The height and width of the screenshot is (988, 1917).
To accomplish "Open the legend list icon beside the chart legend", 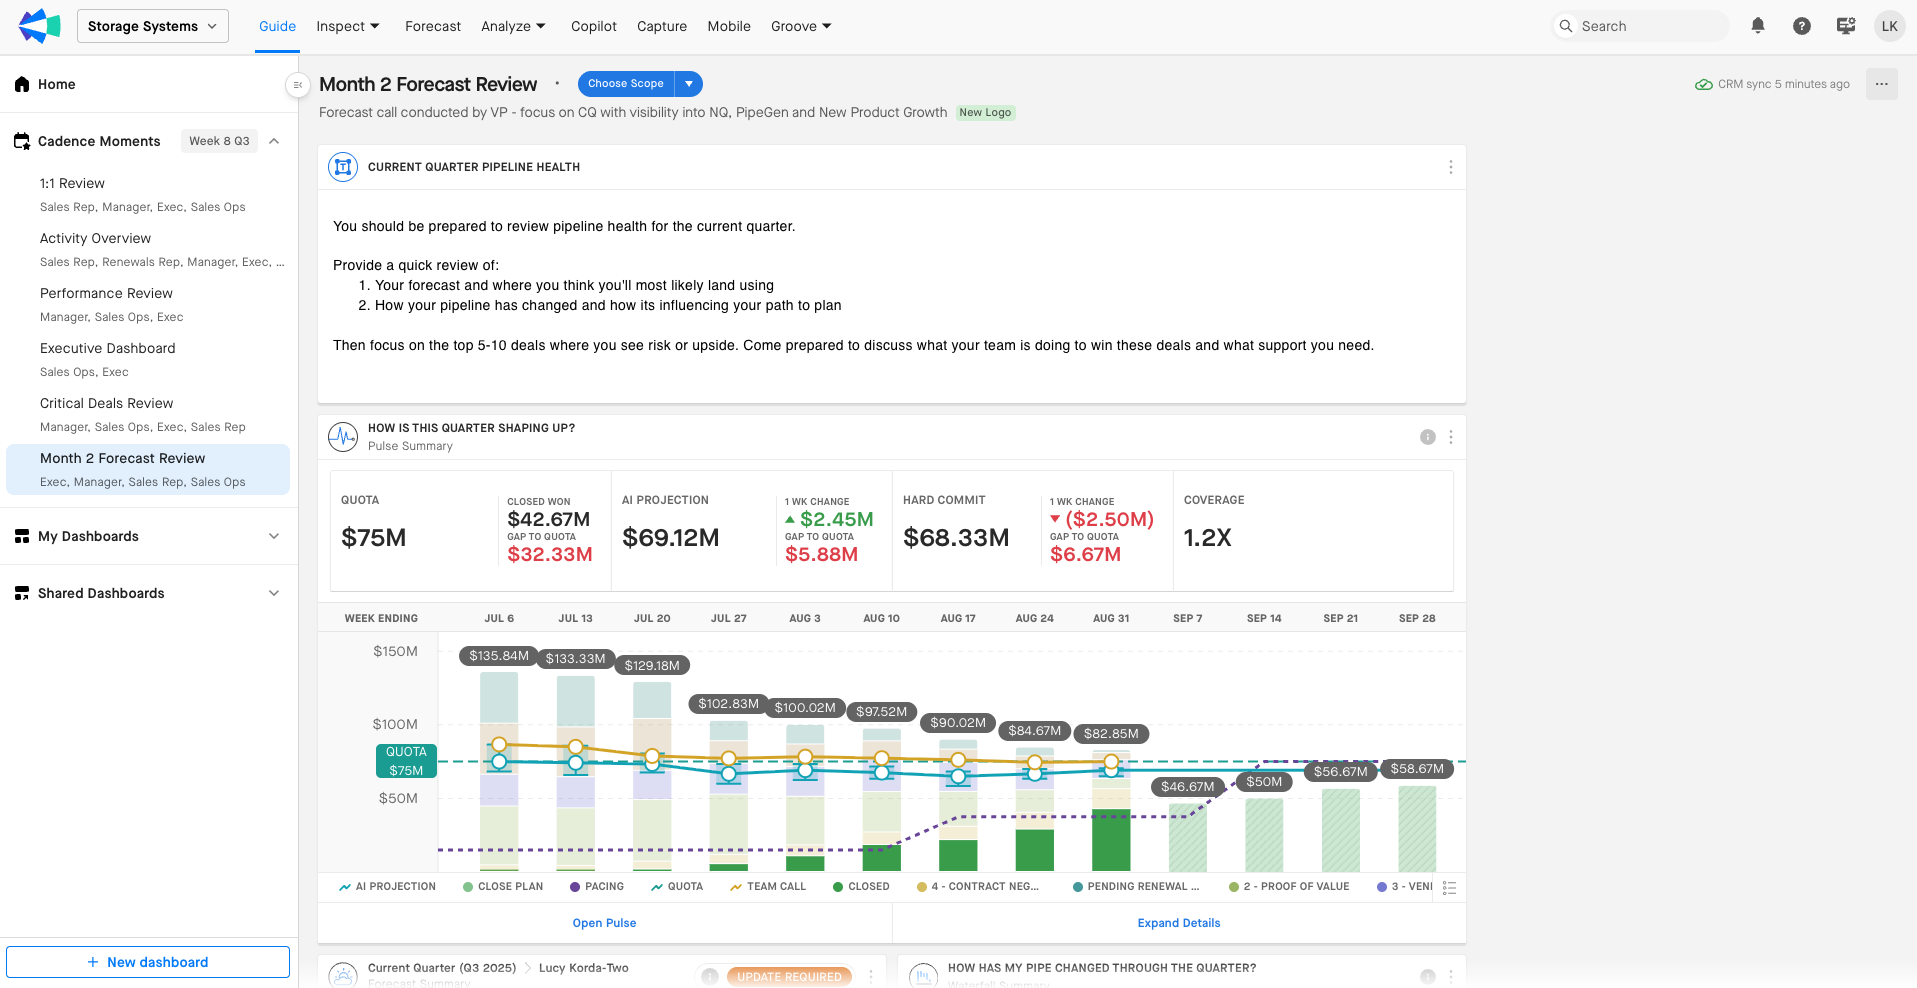I will (1449, 888).
